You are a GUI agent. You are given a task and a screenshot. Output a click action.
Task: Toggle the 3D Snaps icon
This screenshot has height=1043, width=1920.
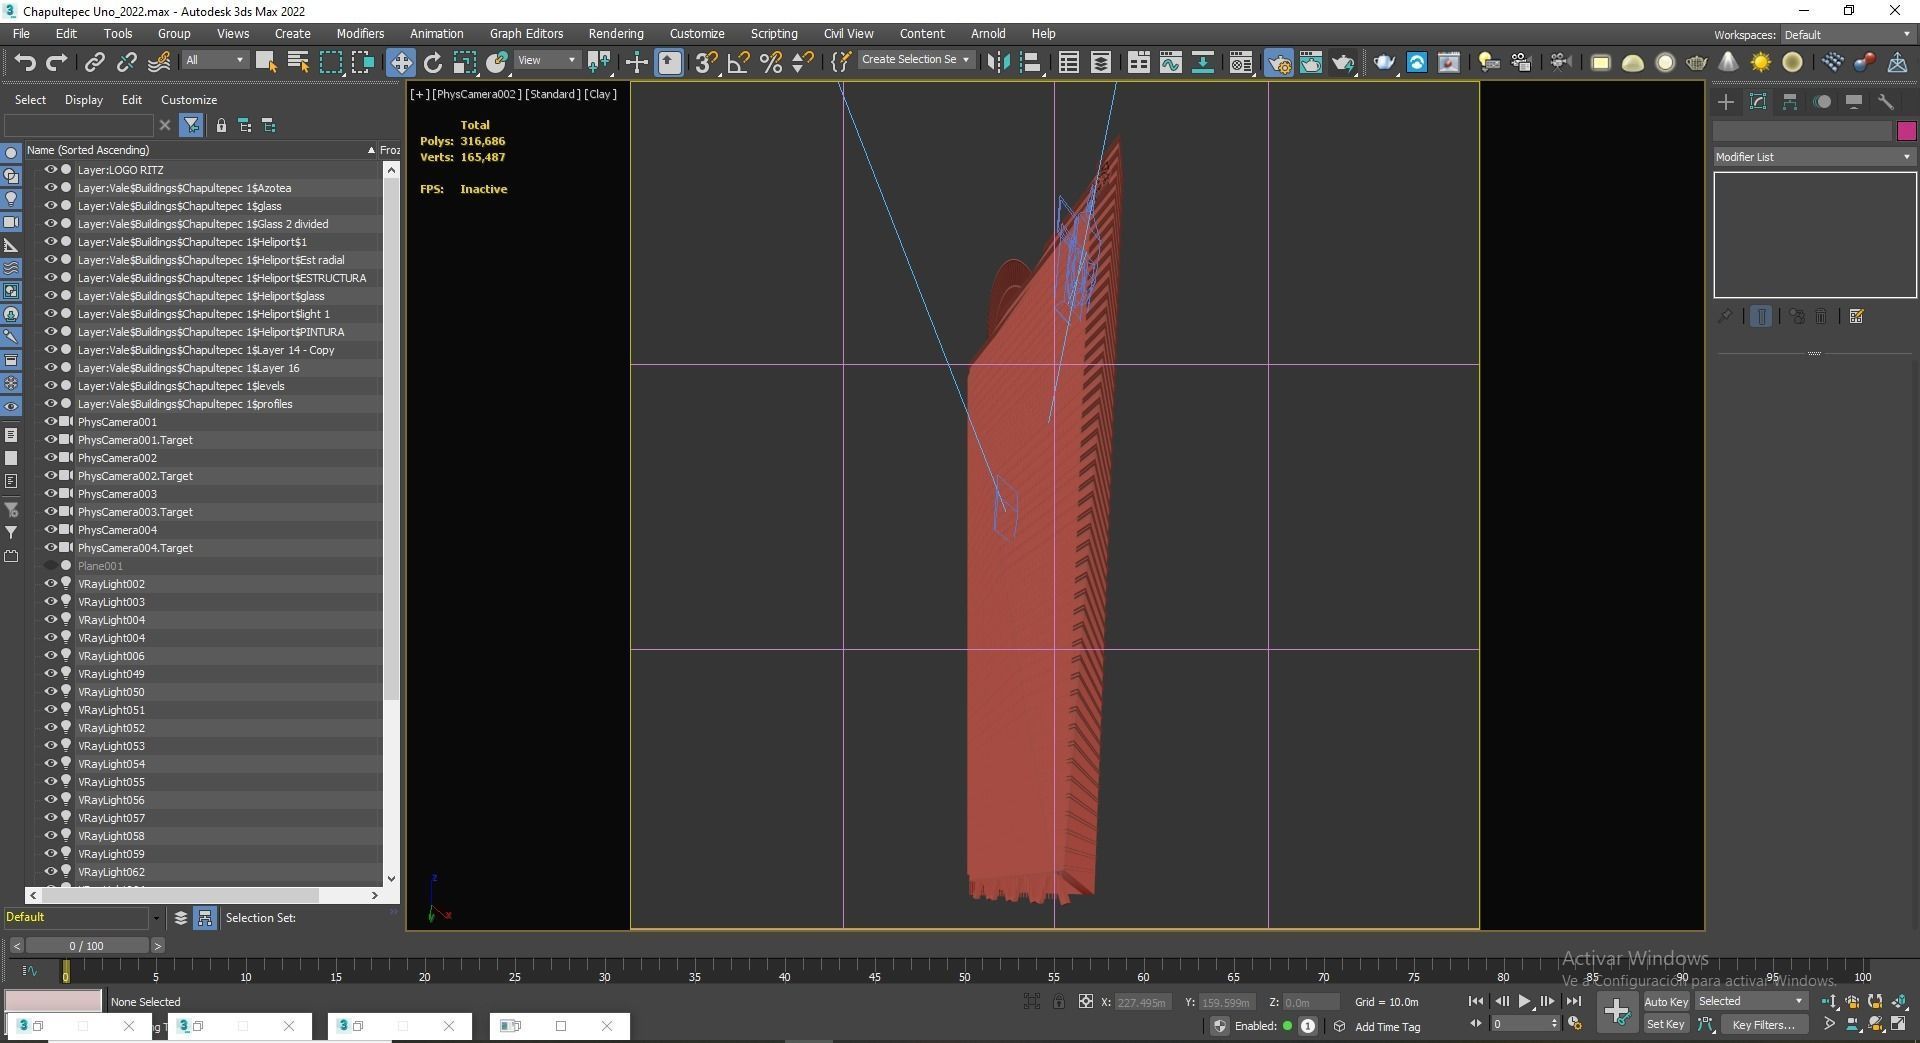706,62
